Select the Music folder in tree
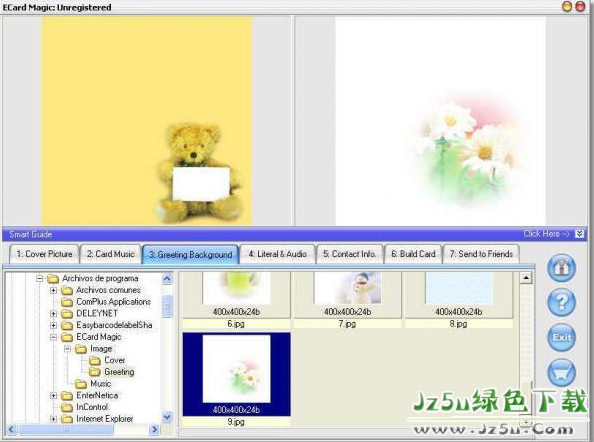Viewport: 594px width, 442px height. click(100, 384)
